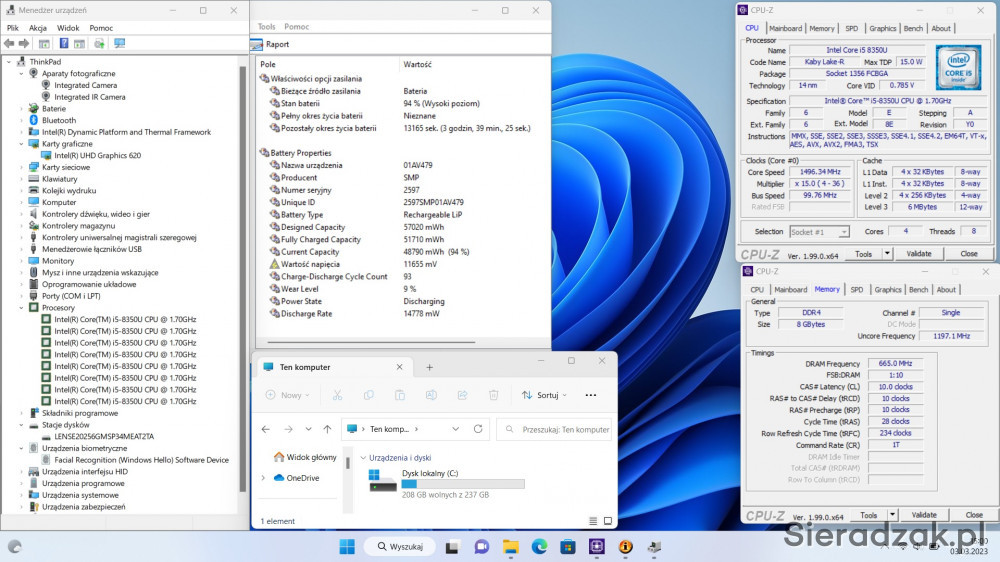Select Intel(R) UHD Graphics 620 device
This screenshot has height=562, width=1000.
click(97, 156)
